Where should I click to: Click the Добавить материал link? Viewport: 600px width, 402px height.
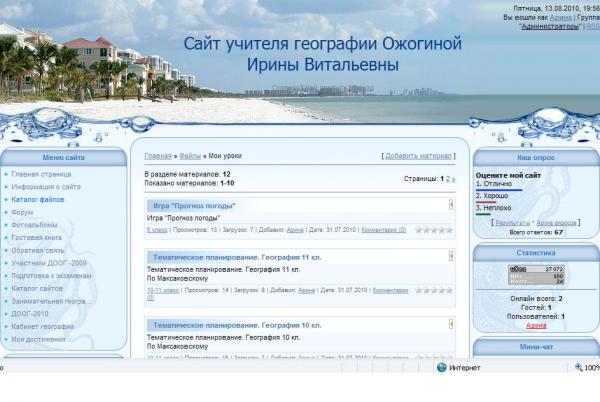[x=418, y=156]
